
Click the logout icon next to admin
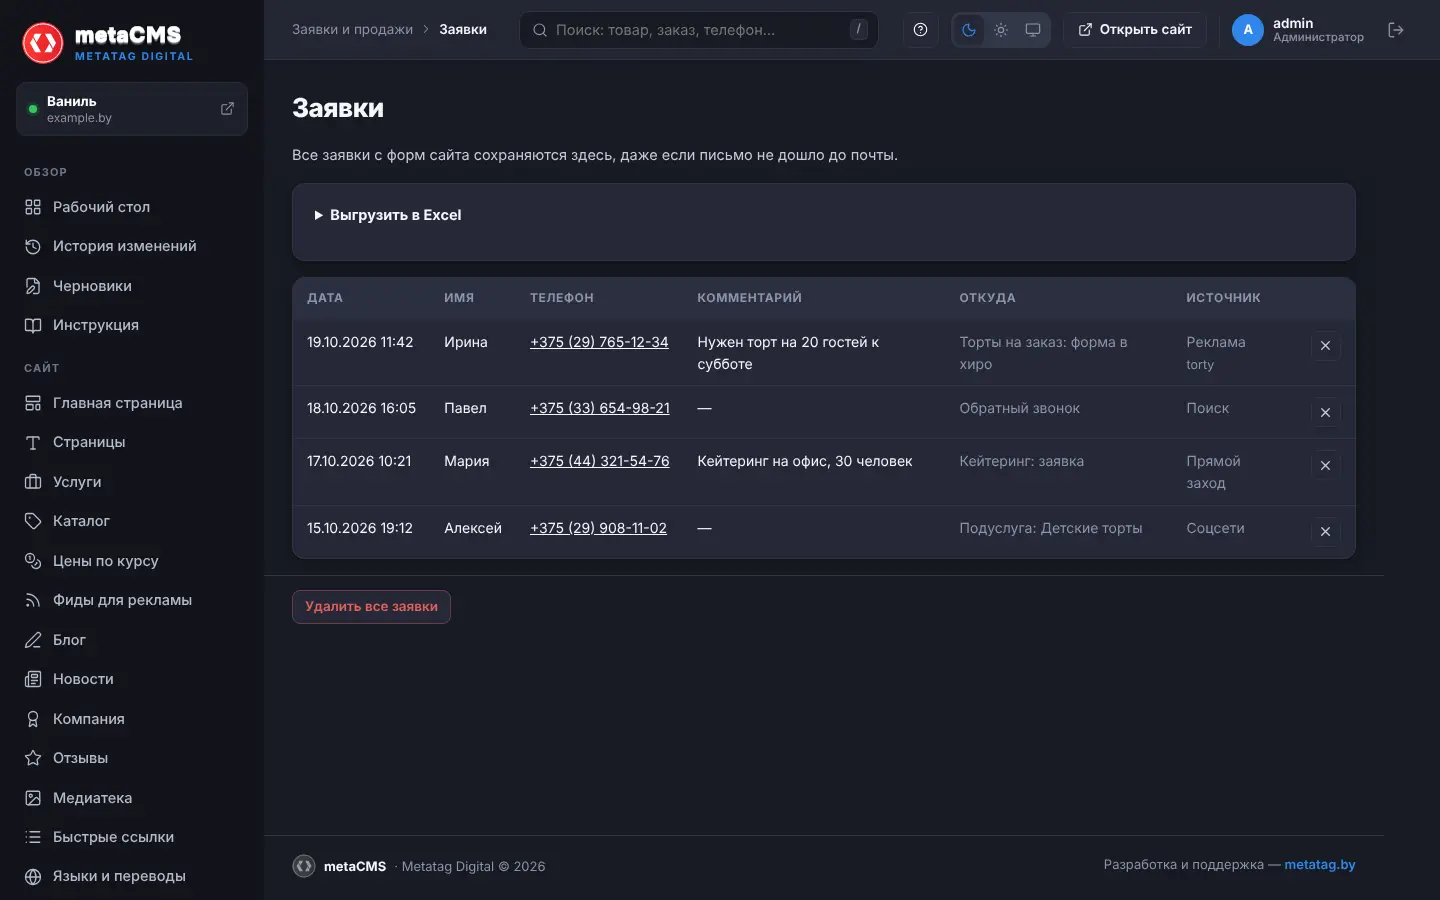tap(1396, 30)
